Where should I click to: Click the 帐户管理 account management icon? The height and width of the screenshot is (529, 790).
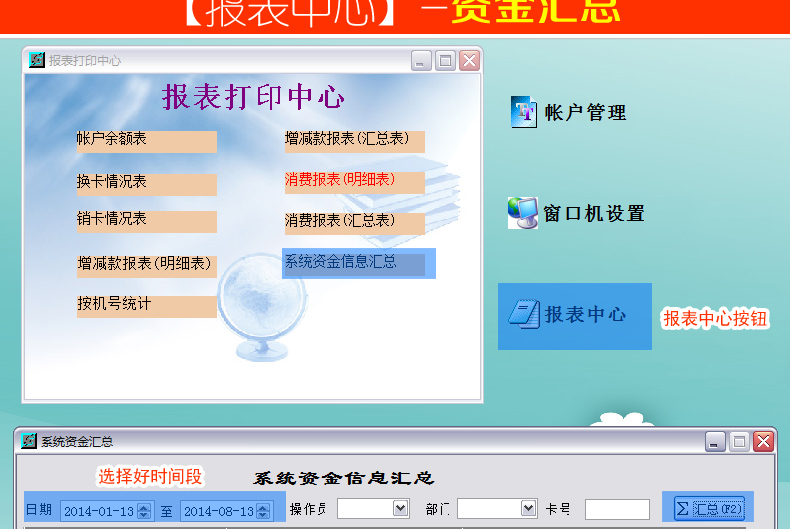pyautogui.click(x=524, y=112)
